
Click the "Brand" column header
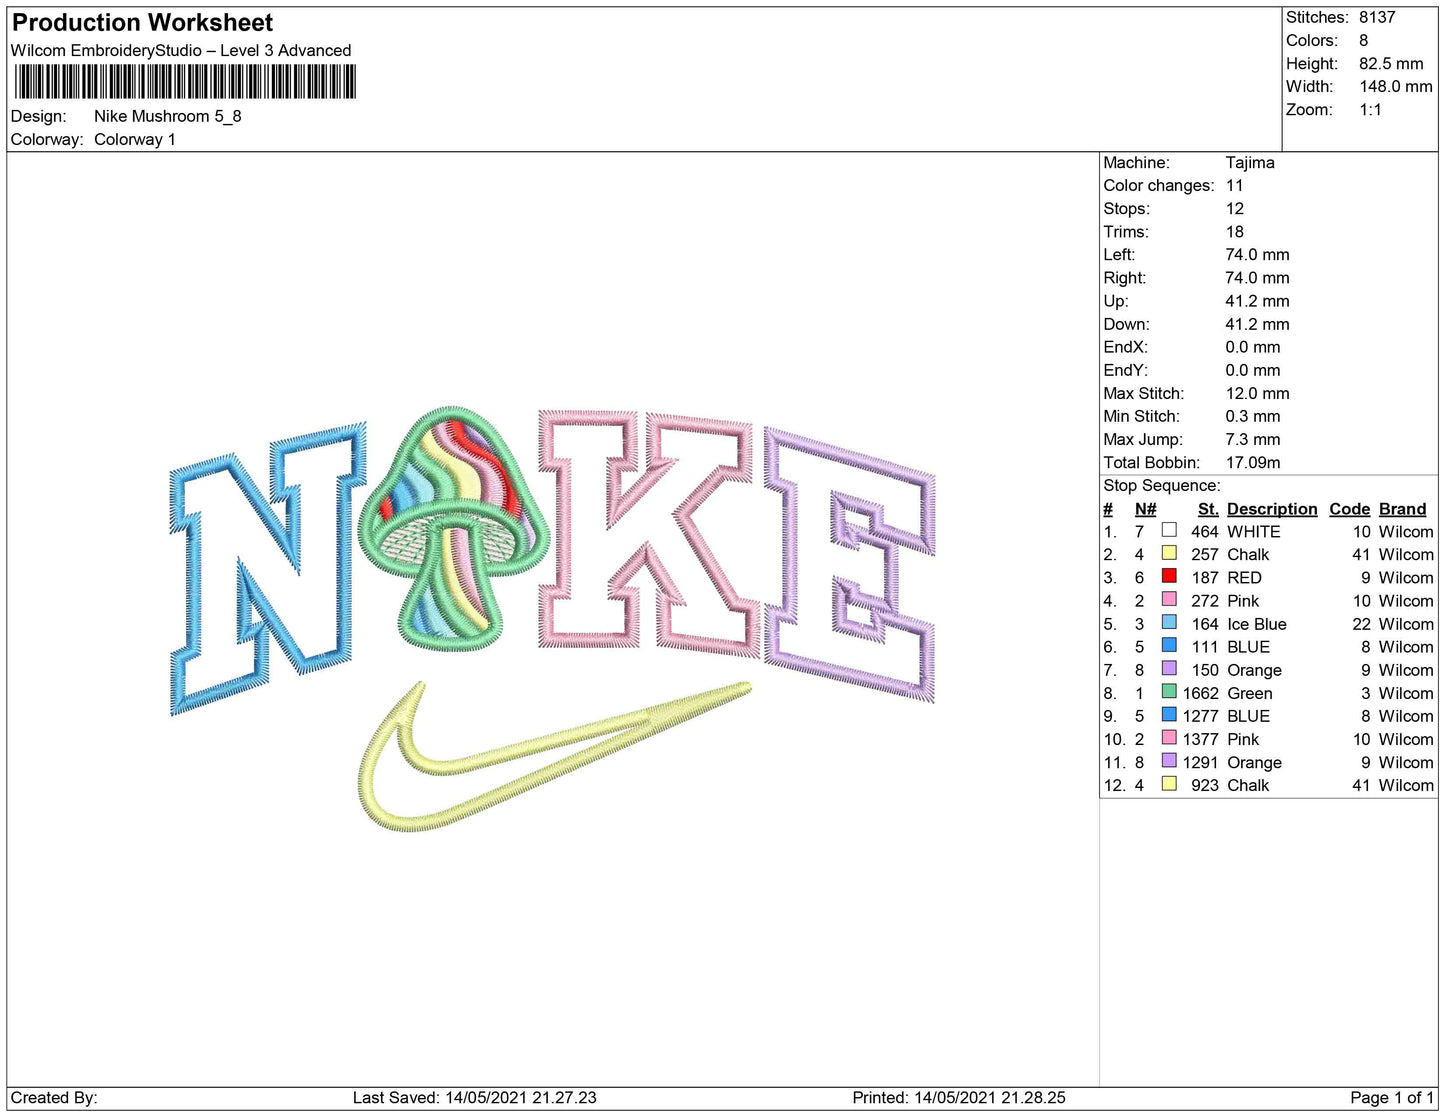1403,509
